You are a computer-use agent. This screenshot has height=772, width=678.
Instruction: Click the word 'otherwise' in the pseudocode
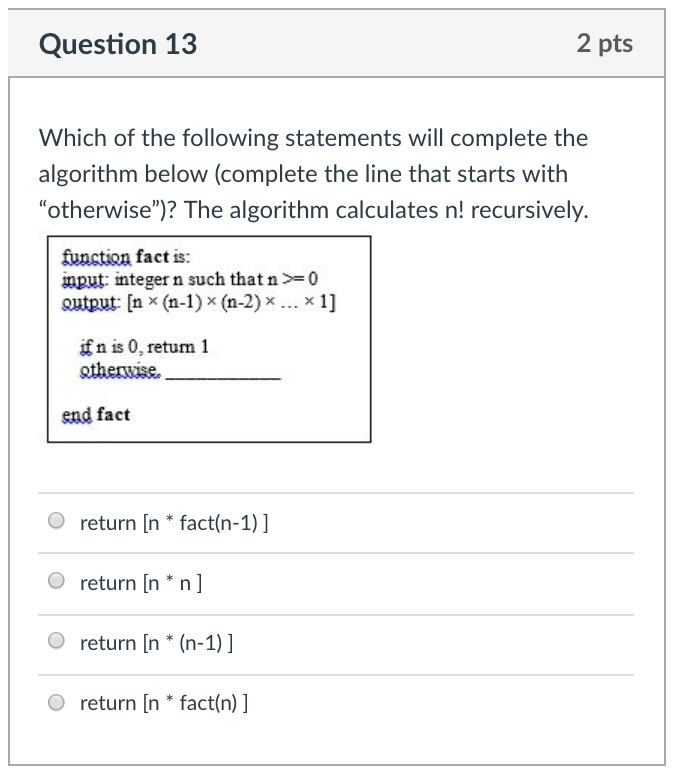pyautogui.click(x=121, y=369)
